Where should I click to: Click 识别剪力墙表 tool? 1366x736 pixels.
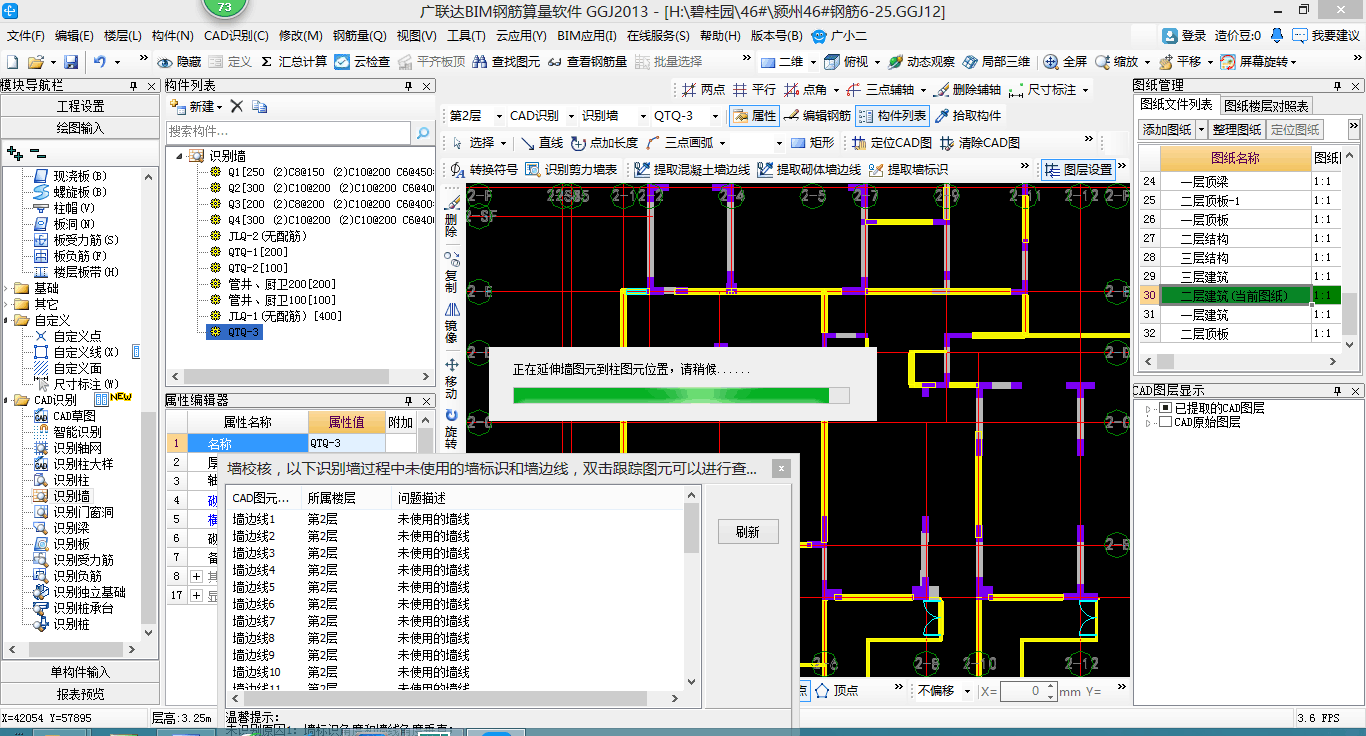click(571, 170)
